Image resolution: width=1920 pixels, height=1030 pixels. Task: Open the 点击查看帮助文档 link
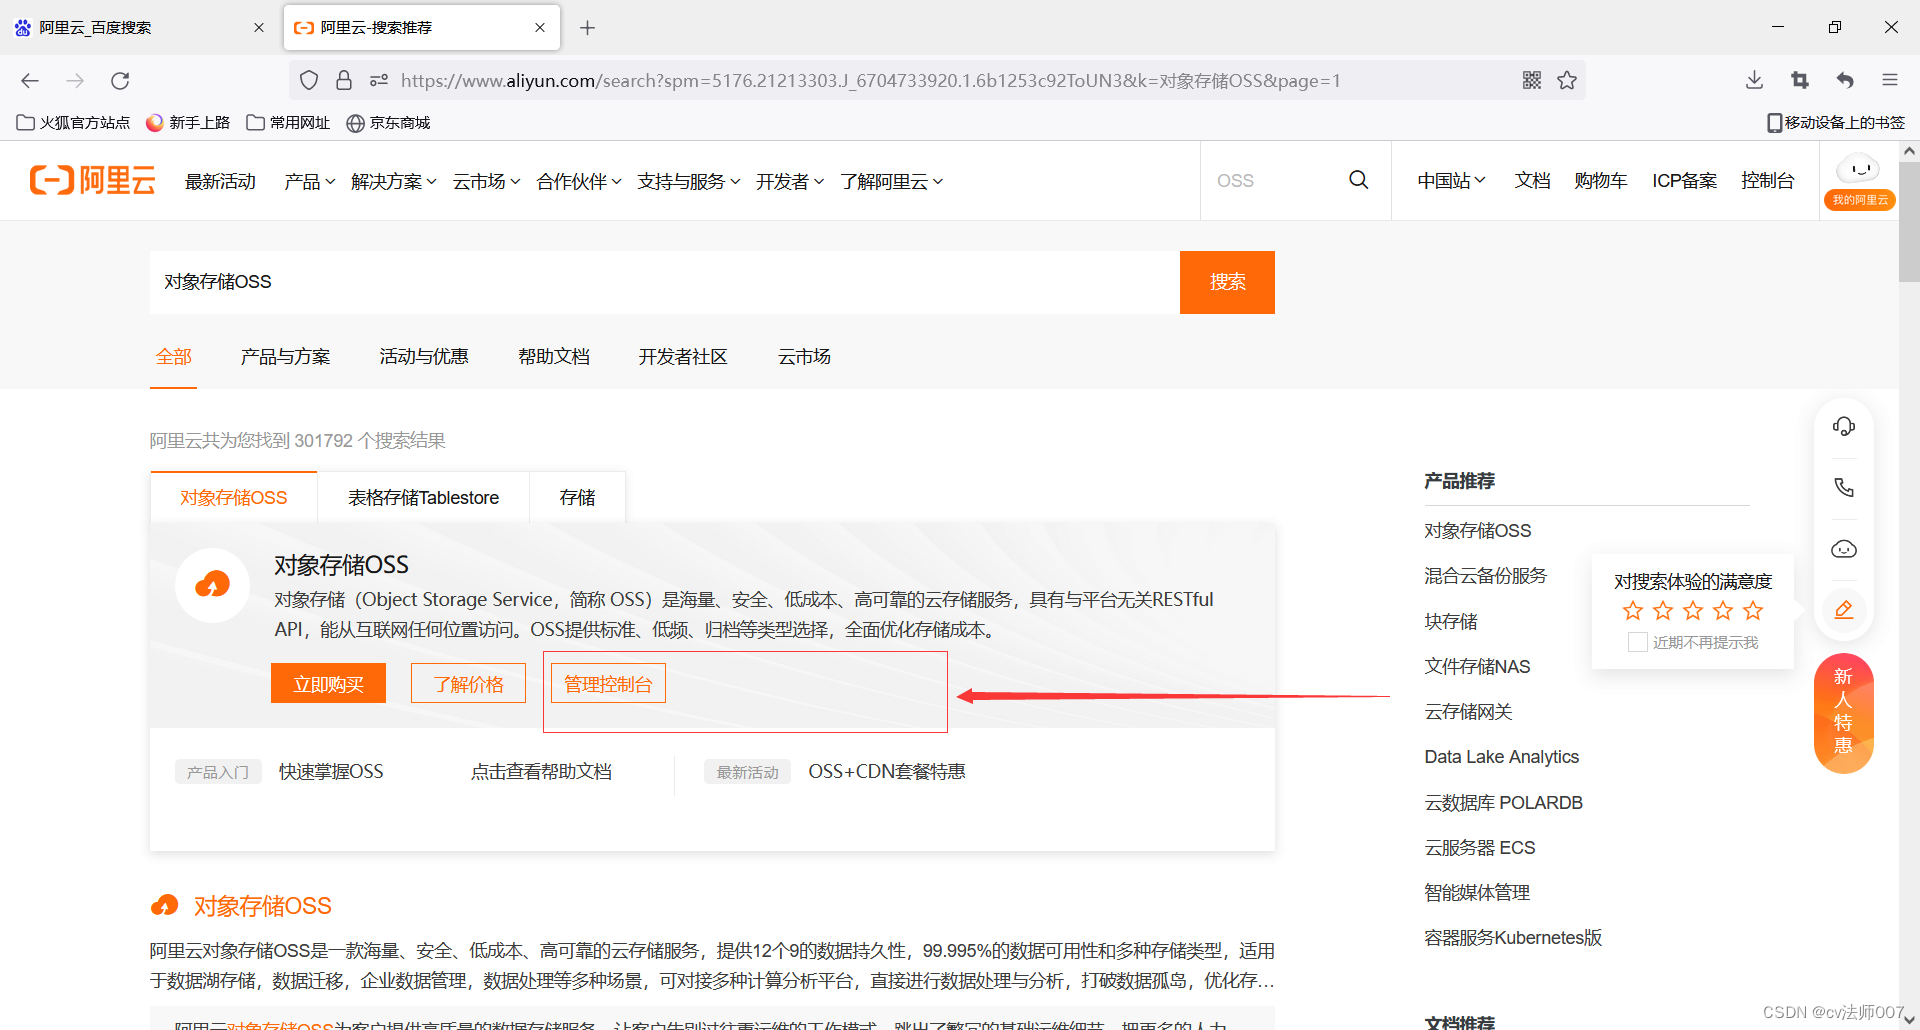coord(541,772)
